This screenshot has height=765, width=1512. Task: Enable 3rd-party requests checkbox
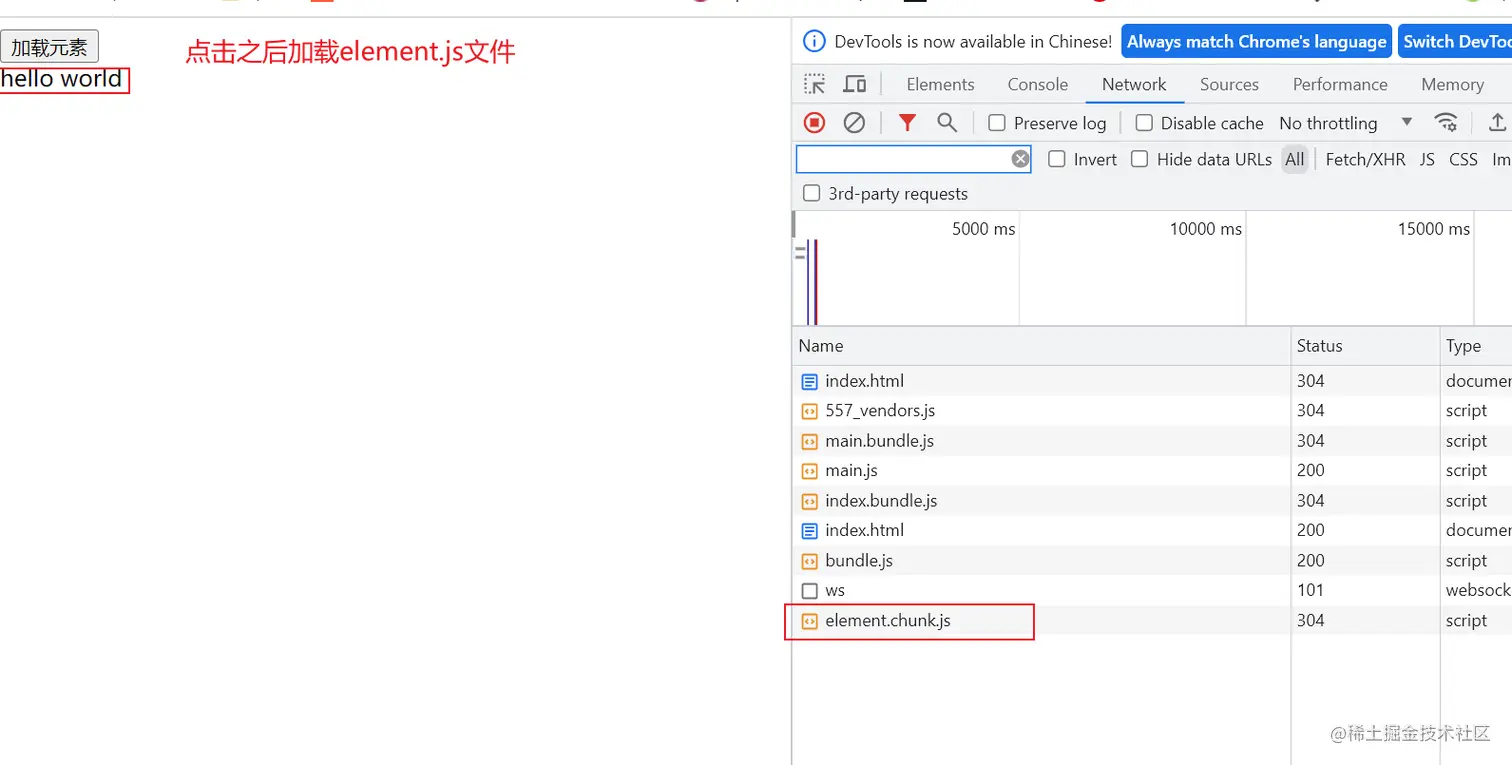tap(812, 193)
